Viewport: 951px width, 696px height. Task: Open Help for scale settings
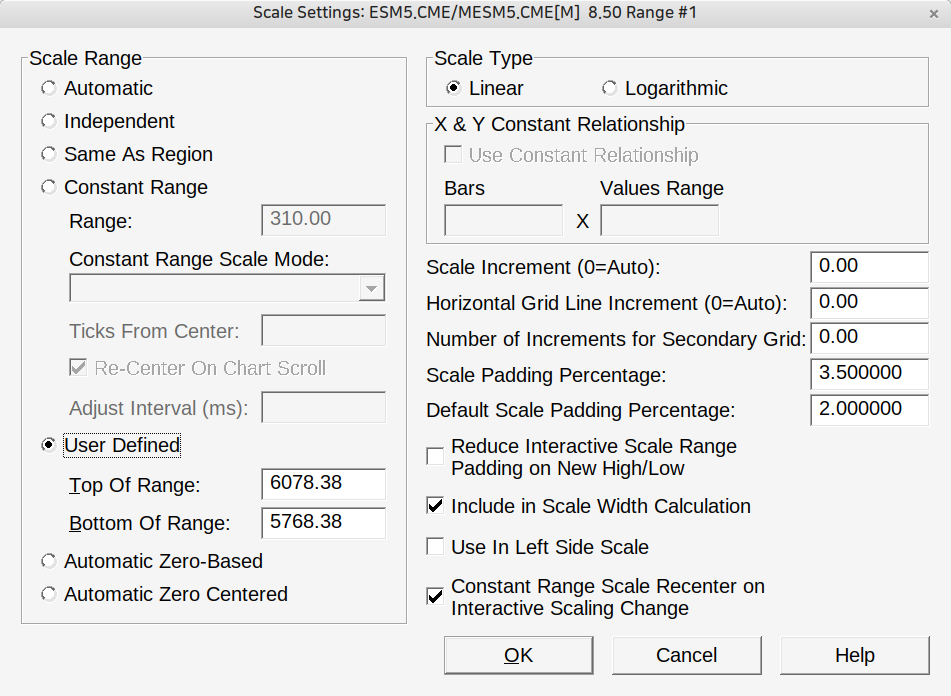[x=854, y=656]
